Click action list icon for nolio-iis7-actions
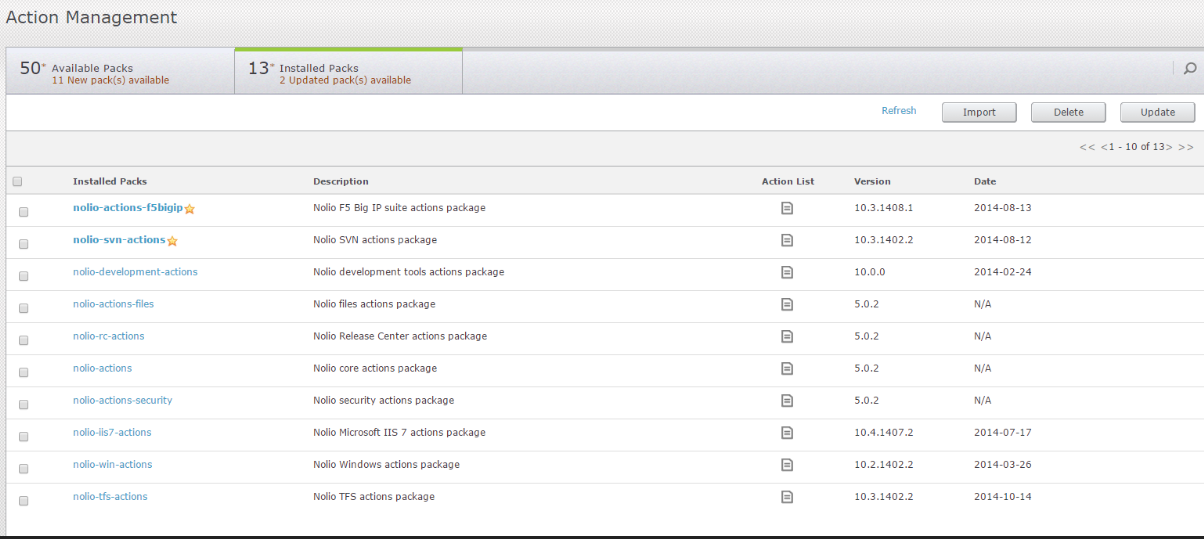 coord(787,432)
